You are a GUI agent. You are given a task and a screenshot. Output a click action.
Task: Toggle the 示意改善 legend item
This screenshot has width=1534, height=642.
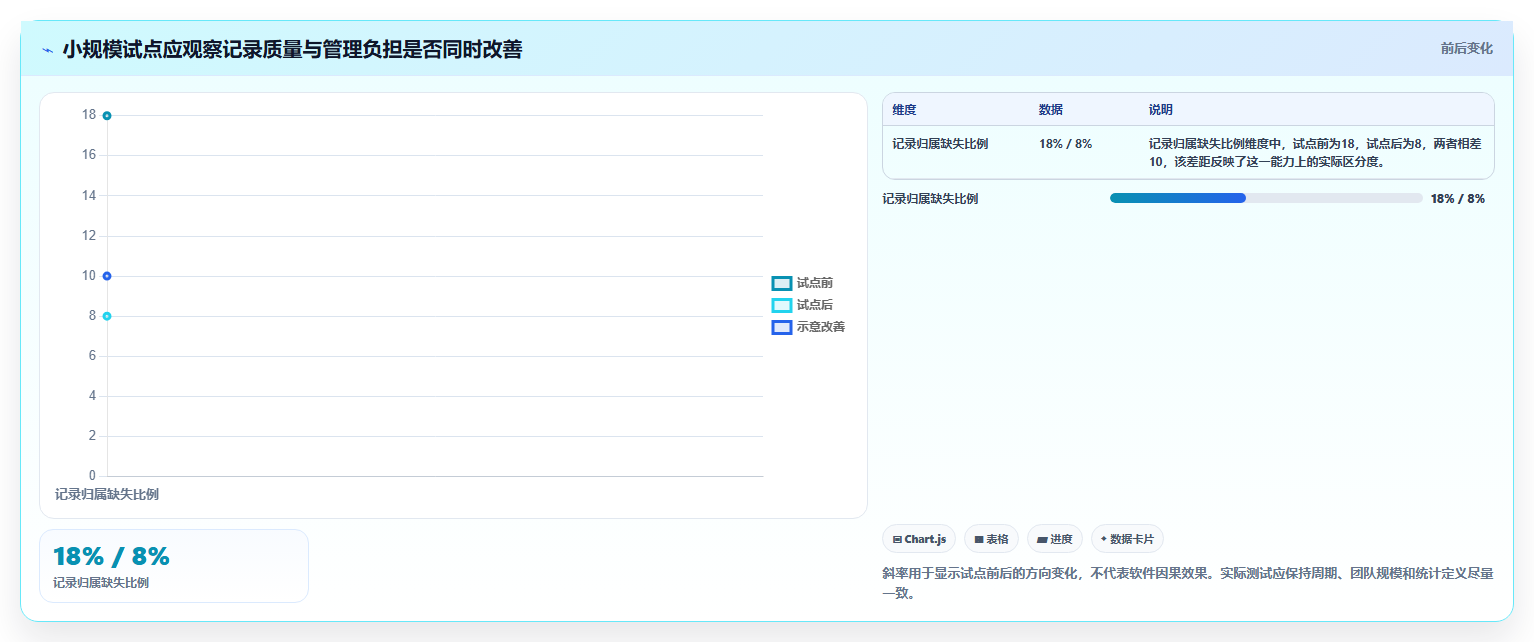tap(808, 327)
